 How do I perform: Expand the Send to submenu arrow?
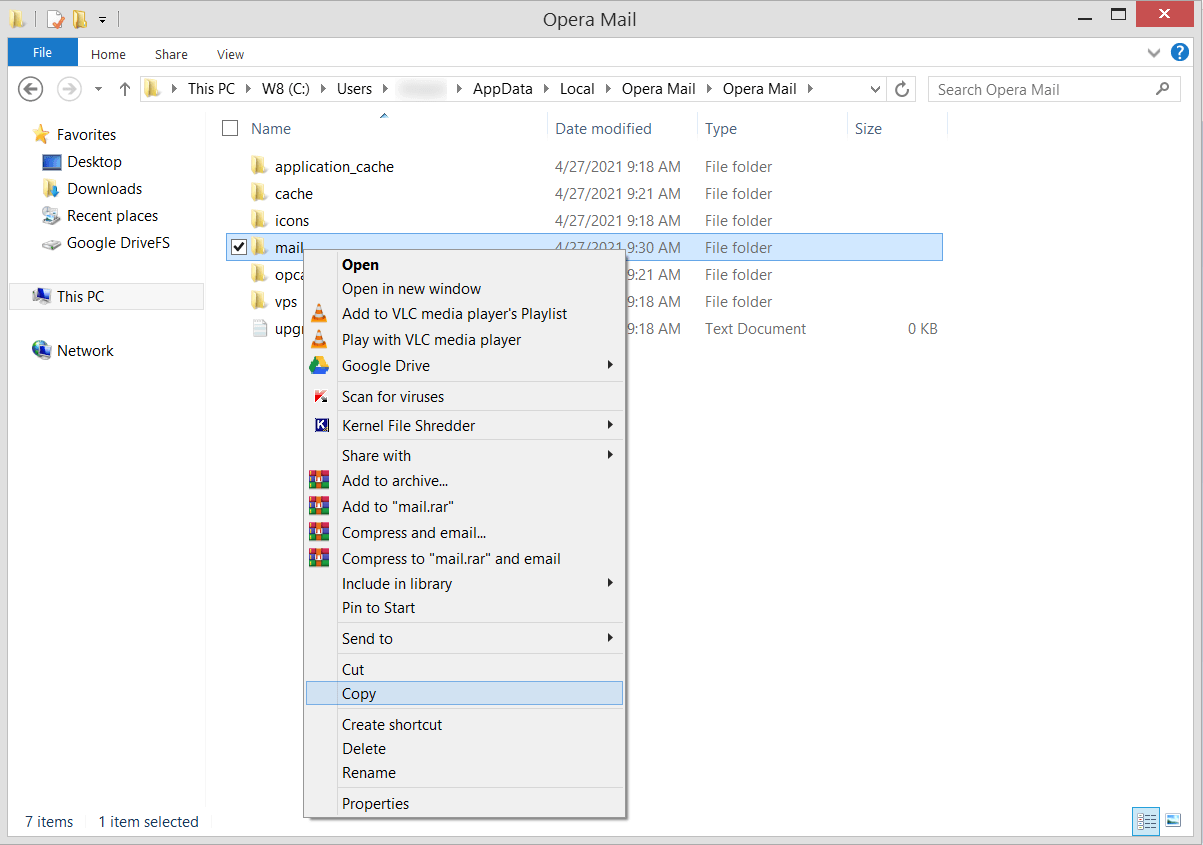pos(610,638)
